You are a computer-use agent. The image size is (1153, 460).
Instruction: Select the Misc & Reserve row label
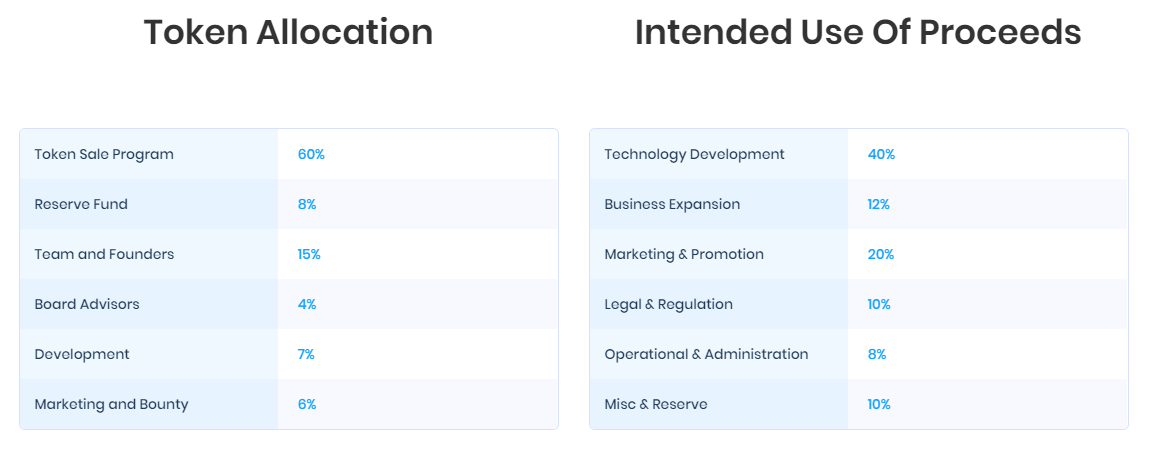[656, 404]
